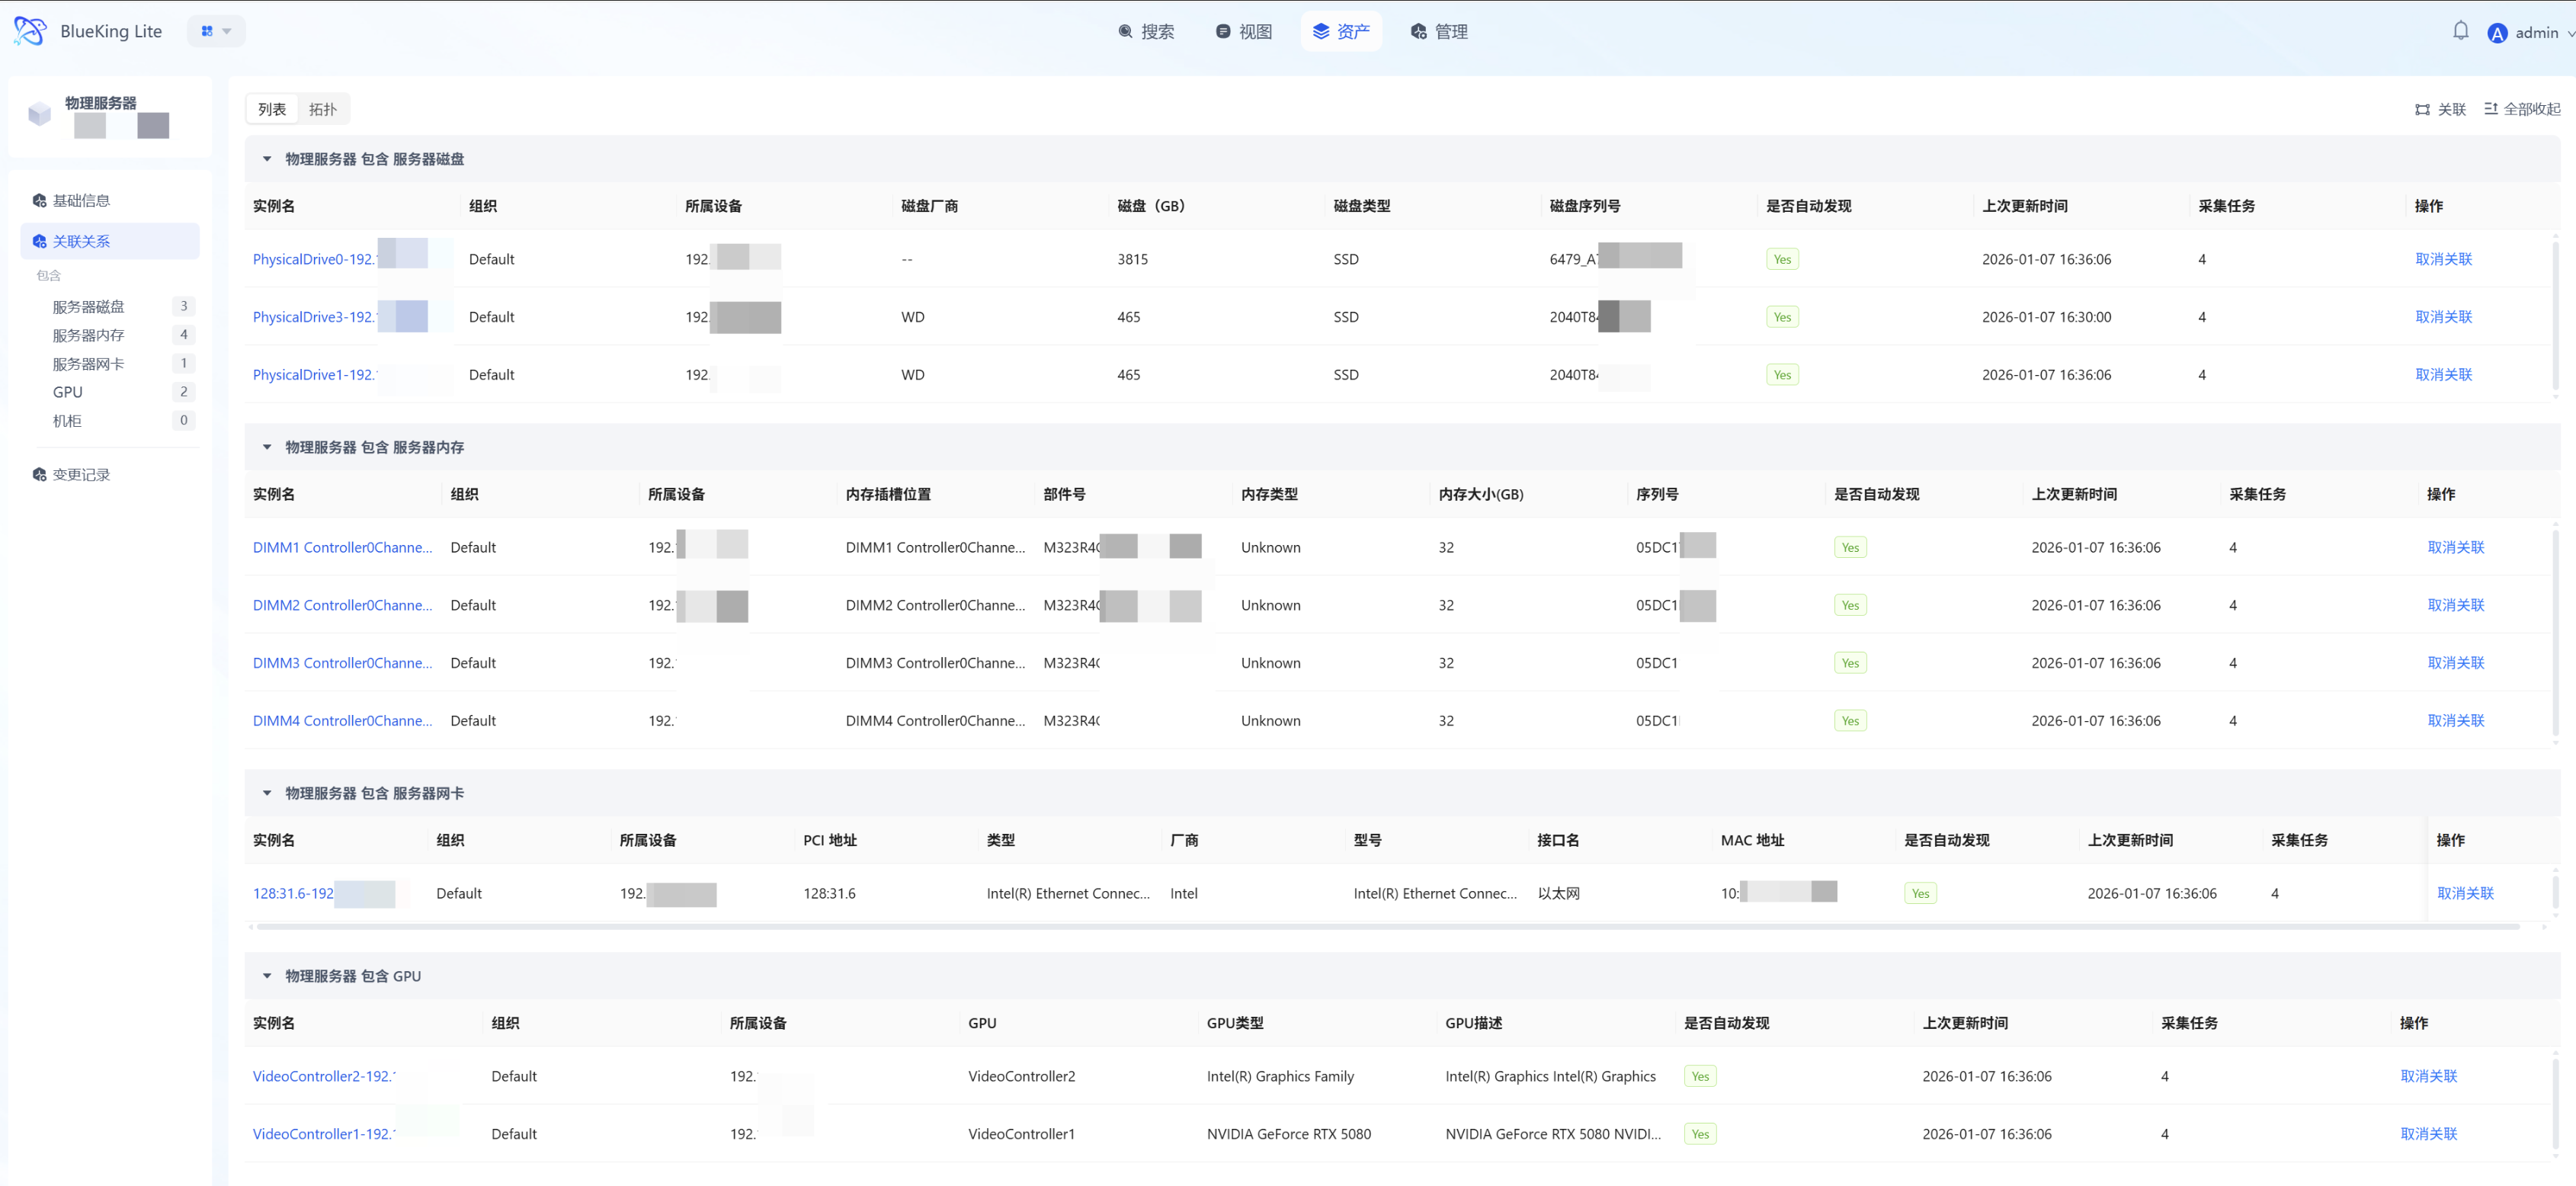Select 服务器内存 in sidebar list
Image resolution: width=2576 pixels, height=1186 pixels.
click(x=88, y=335)
